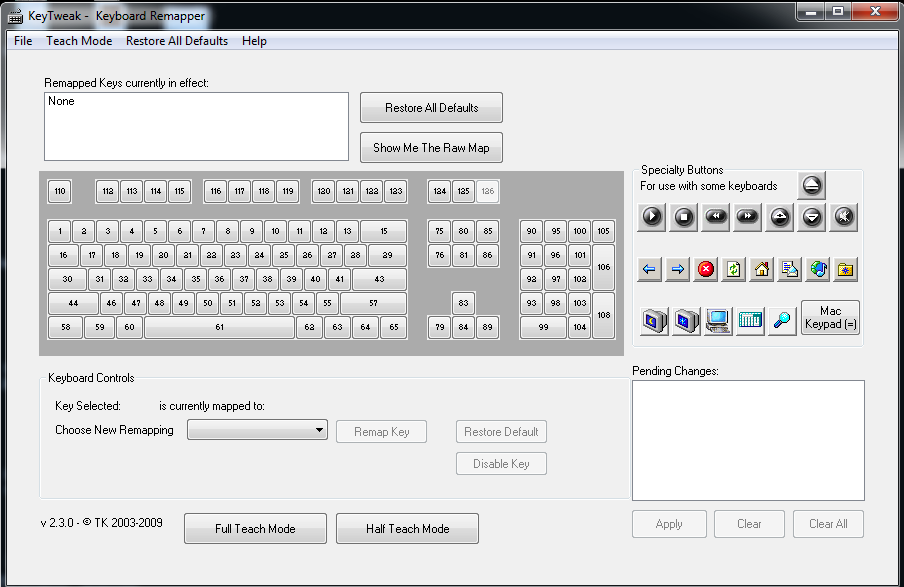Click the Mail envelope icon
This screenshot has height=587, width=904.
789,269
